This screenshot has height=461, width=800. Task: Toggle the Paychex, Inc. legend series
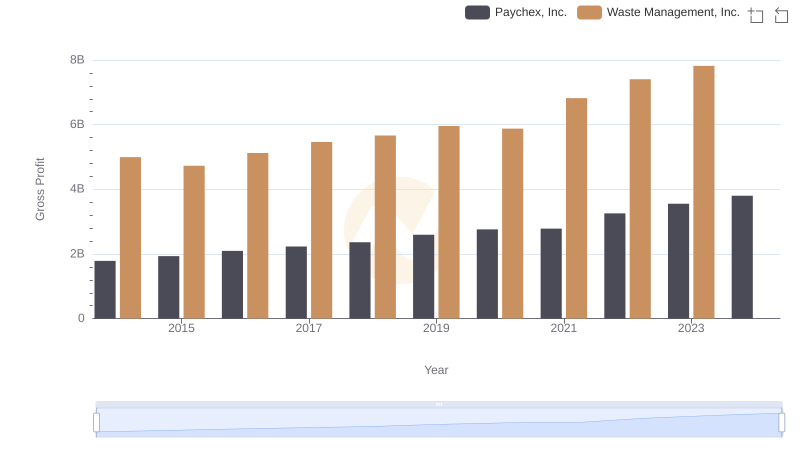(x=516, y=12)
